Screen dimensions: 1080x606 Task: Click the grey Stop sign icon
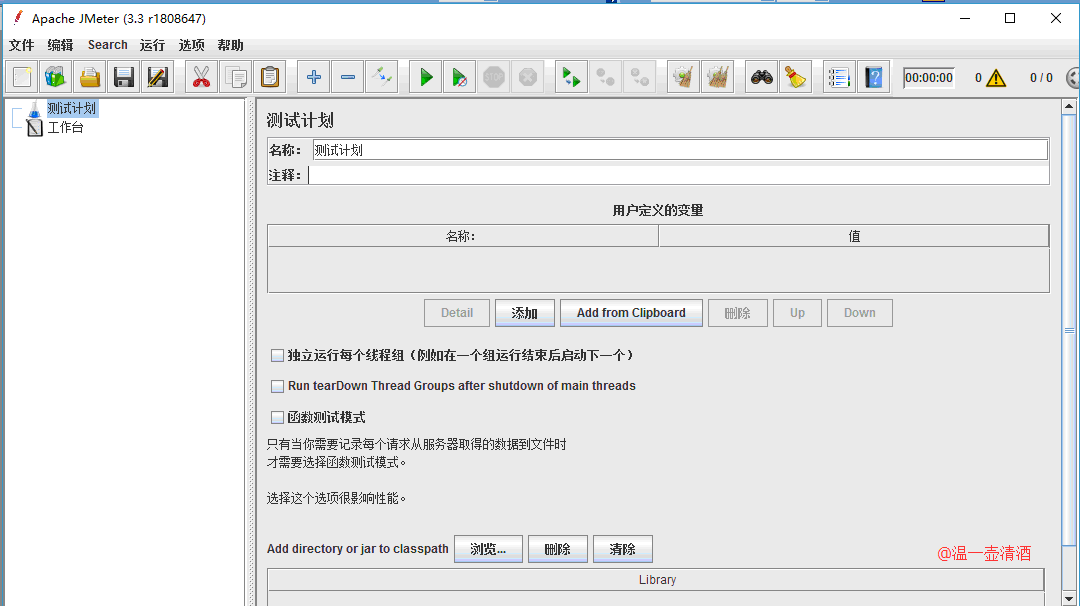(494, 77)
